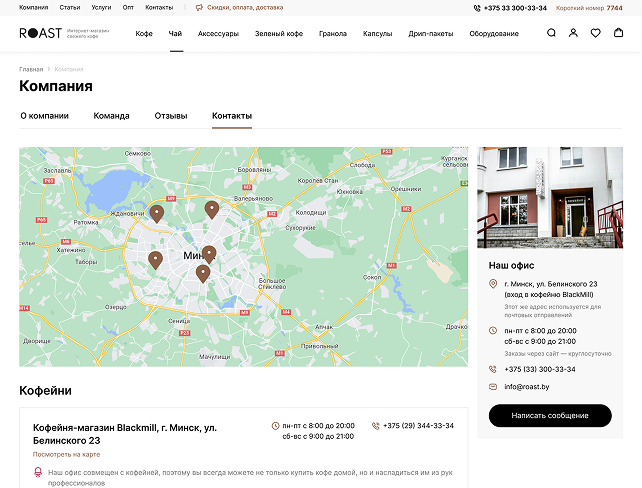Switch to the Команда tab
Screen dimensions: 642x488
tap(111, 116)
